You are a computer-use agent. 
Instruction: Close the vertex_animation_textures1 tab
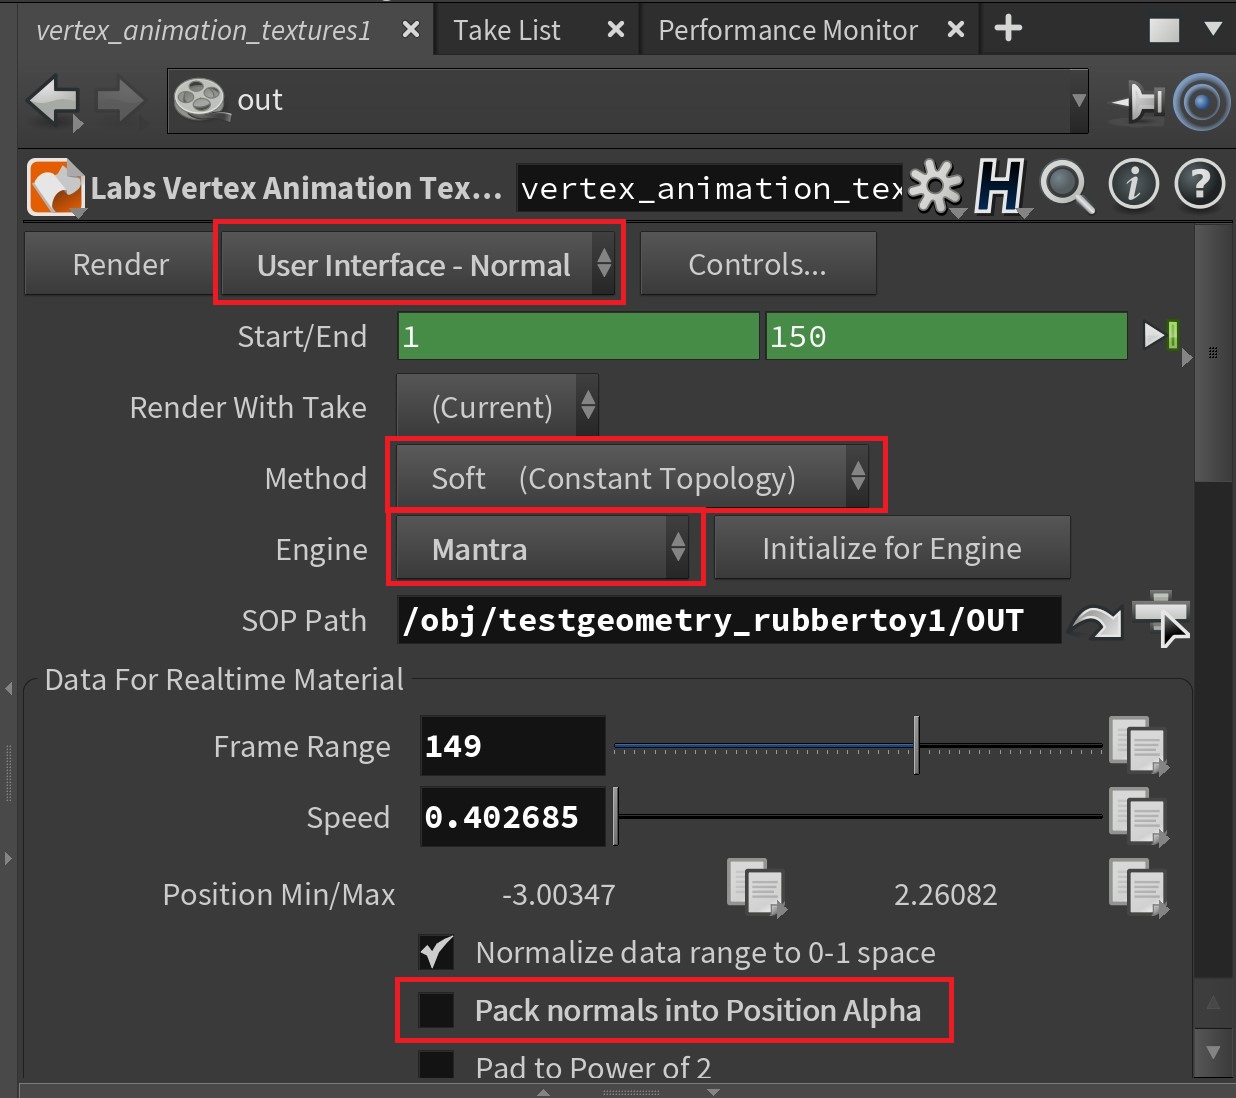coord(410,30)
